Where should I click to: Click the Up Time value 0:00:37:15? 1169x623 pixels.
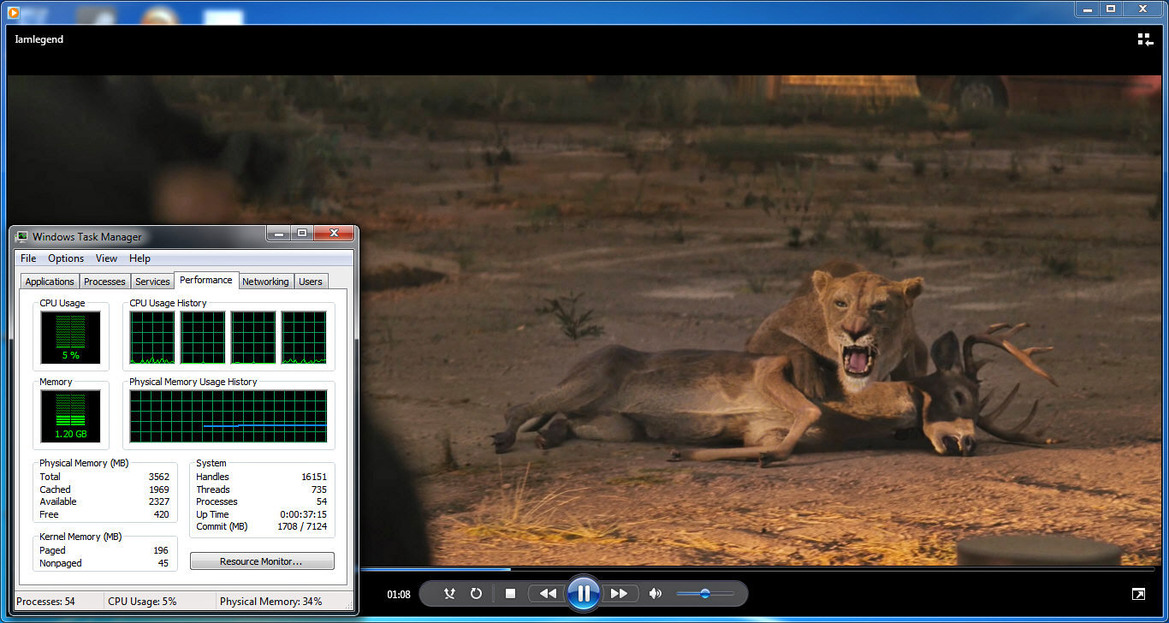pyautogui.click(x=305, y=514)
